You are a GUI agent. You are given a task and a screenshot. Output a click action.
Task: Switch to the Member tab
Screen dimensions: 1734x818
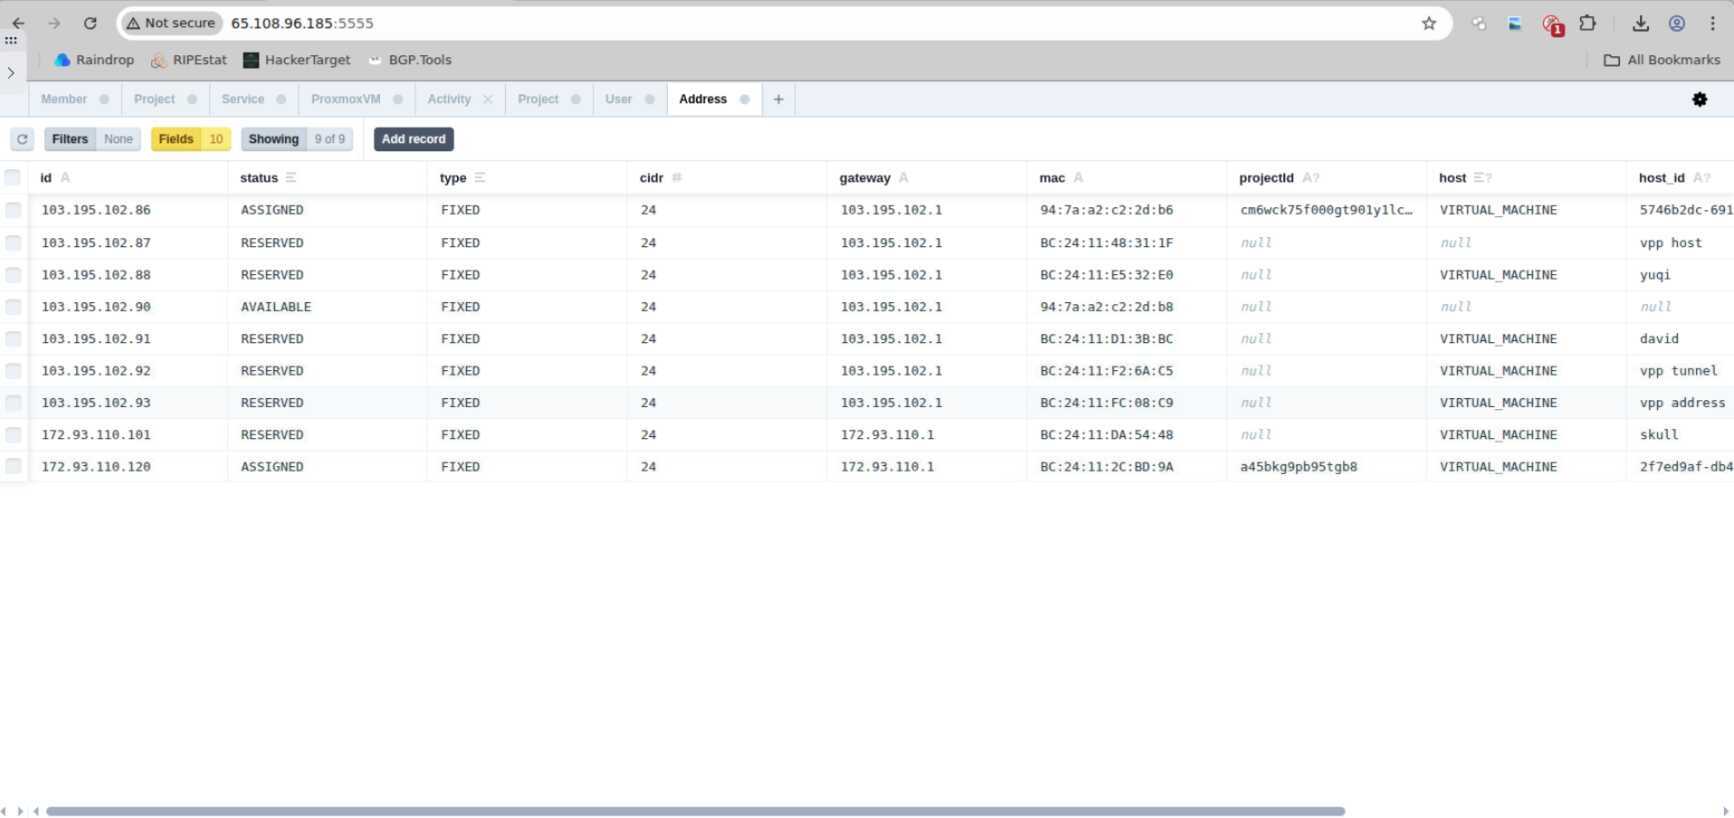(64, 99)
